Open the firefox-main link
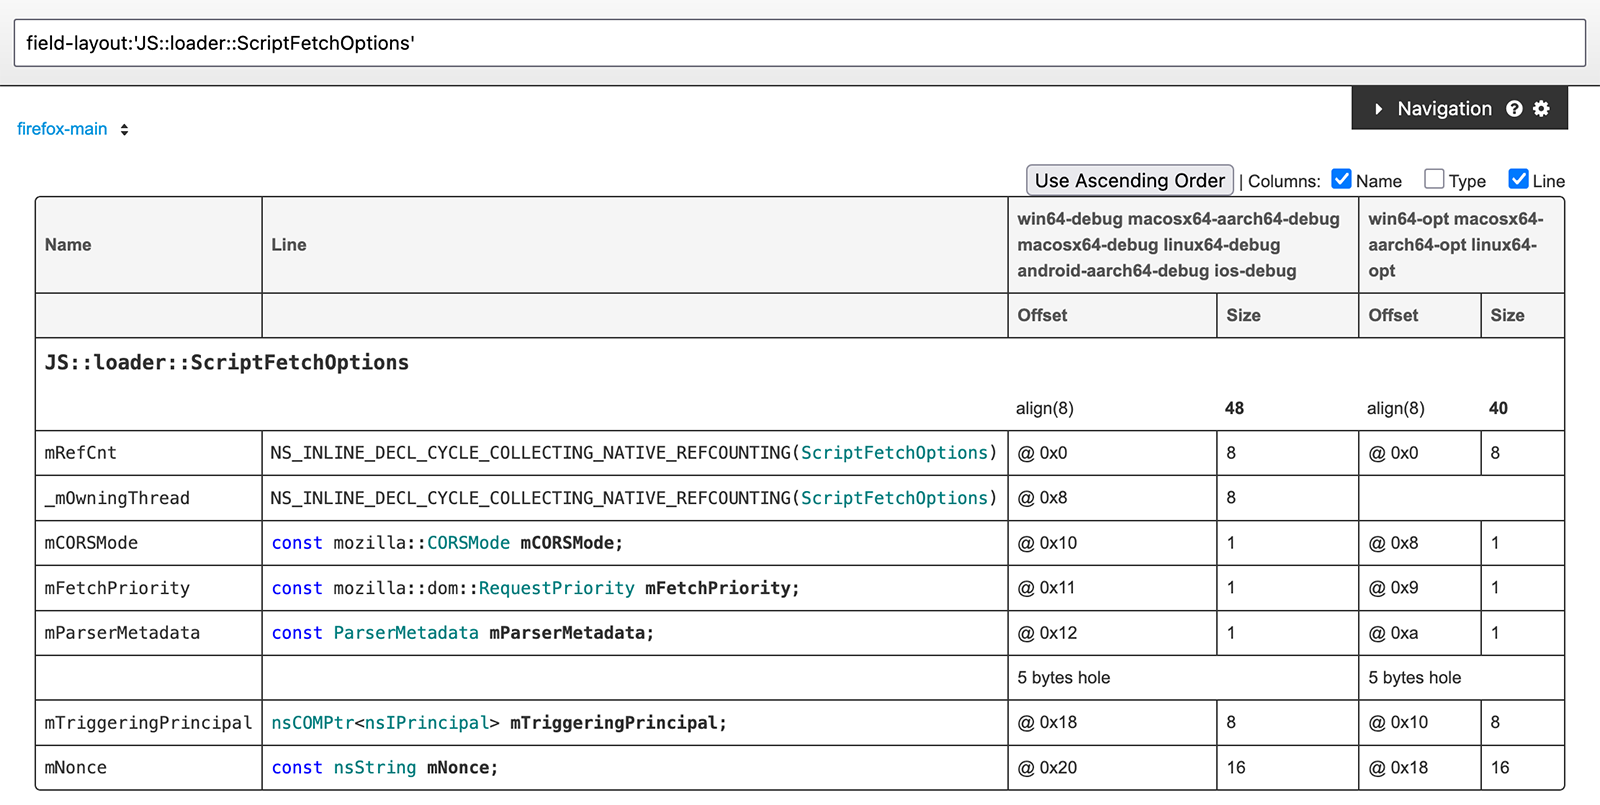Viewport: 1600px width, 805px height. [x=62, y=129]
